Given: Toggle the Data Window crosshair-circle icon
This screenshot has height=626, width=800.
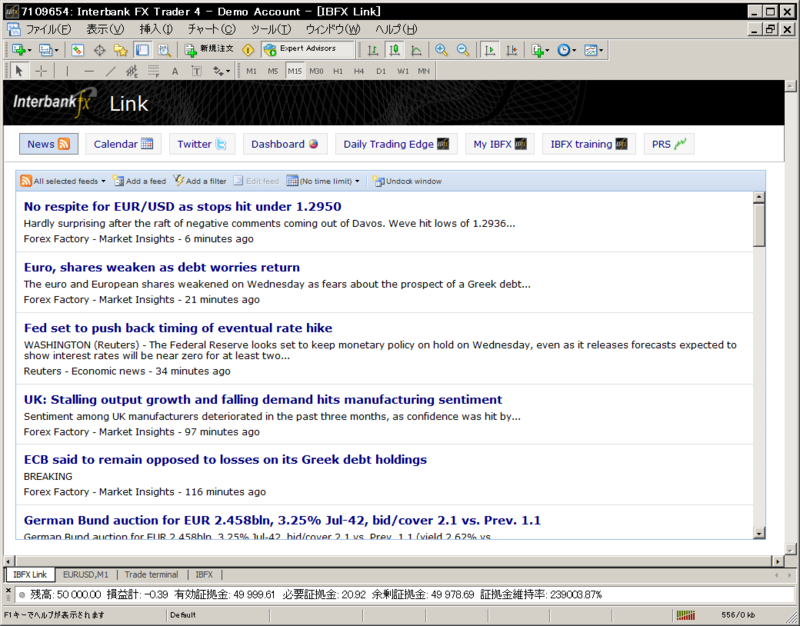Looking at the screenshot, I should click(x=99, y=50).
